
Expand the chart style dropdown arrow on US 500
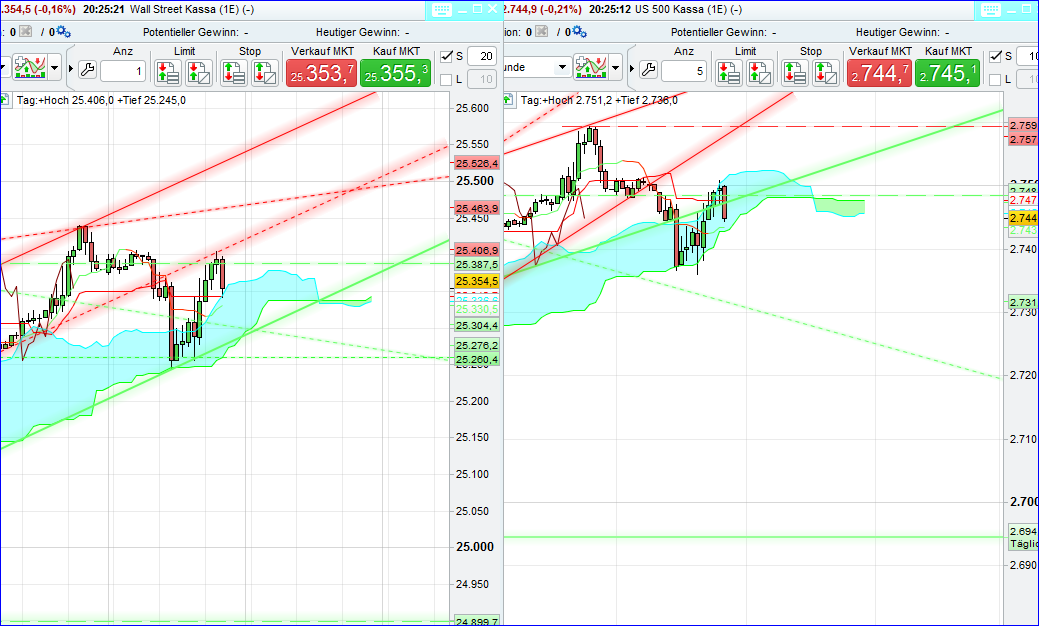click(x=615, y=66)
